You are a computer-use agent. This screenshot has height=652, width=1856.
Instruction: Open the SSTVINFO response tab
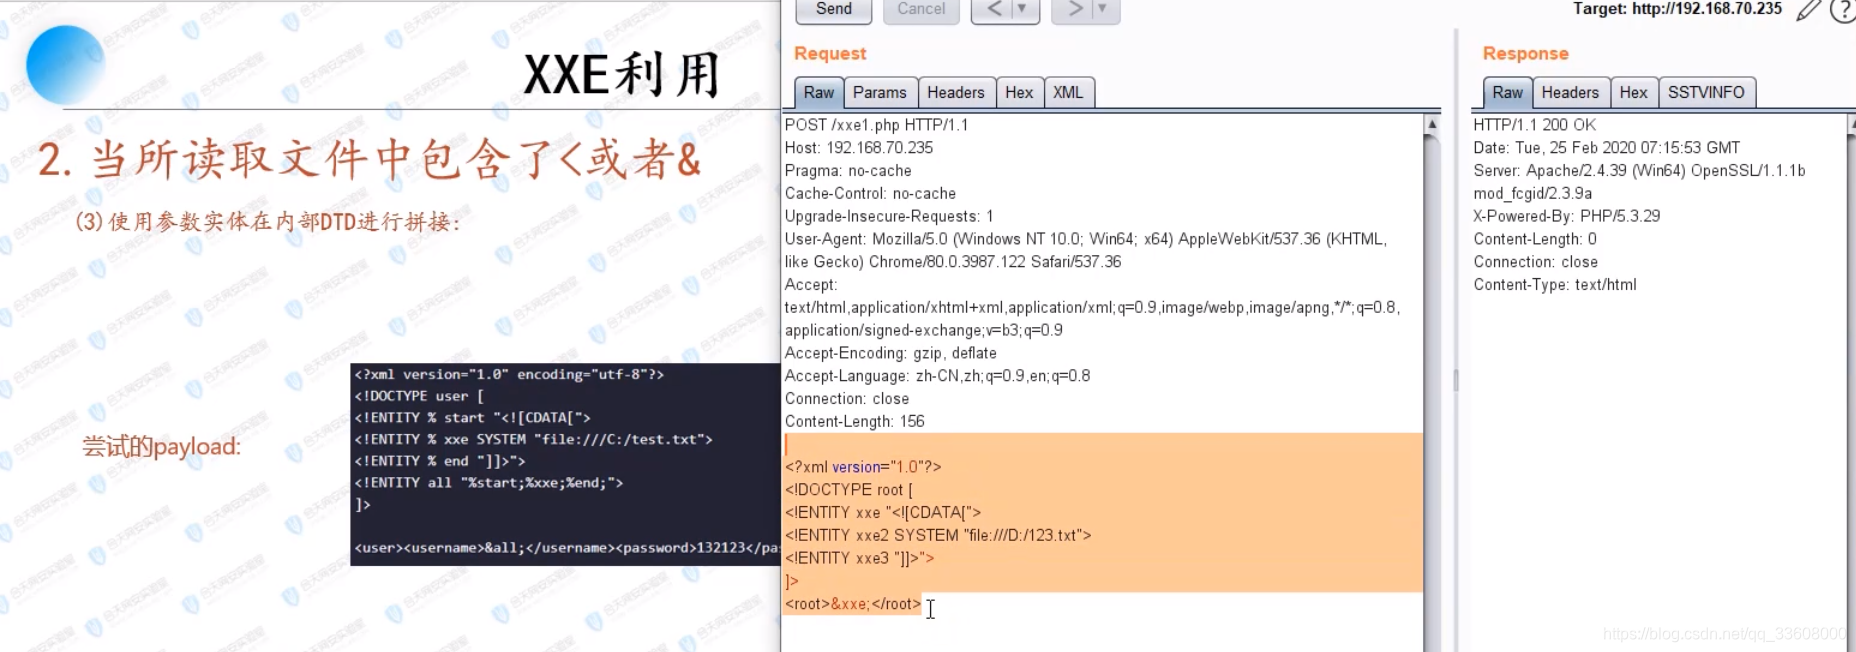(x=1706, y=93)
